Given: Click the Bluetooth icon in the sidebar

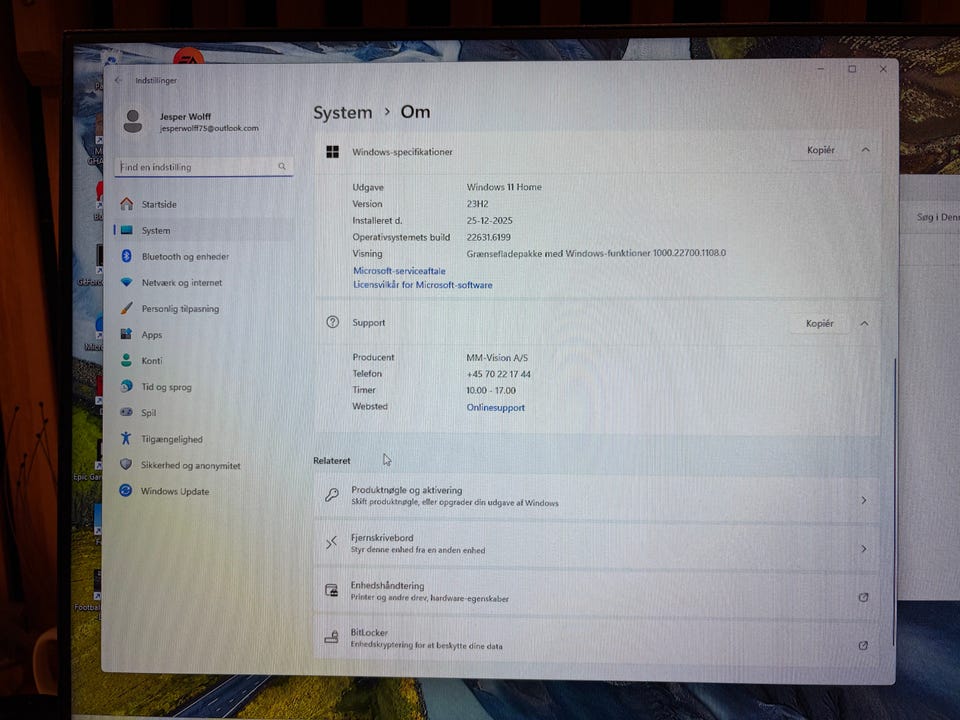Looking at the screenshot, I should coord(127,256).
